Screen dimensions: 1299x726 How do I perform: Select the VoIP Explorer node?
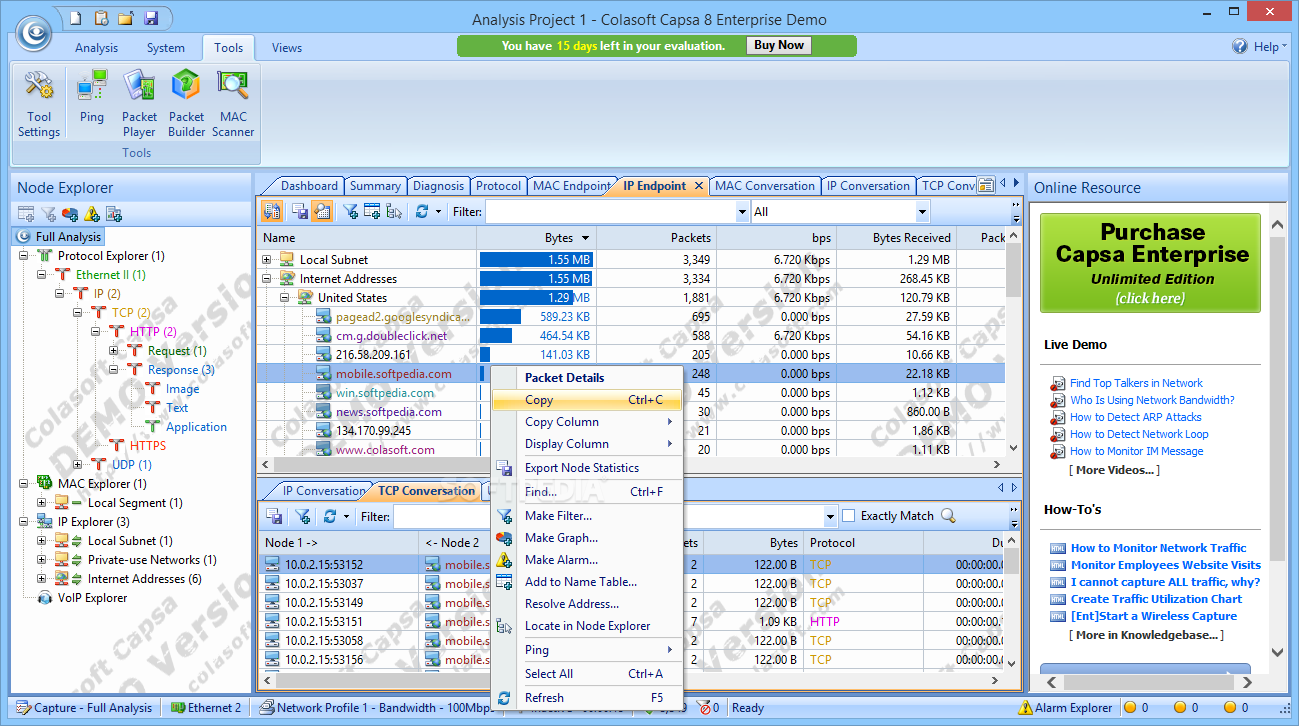pyautogui.click(x=91, y=598)
